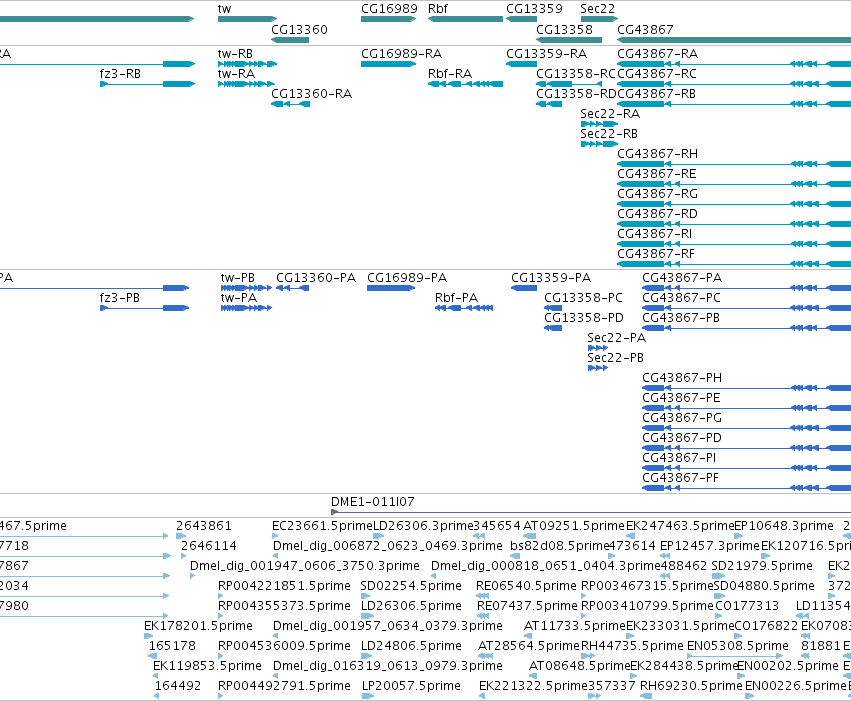Select the EK247463.5prime EST label
851x701 pixels.
pos(680,526)
